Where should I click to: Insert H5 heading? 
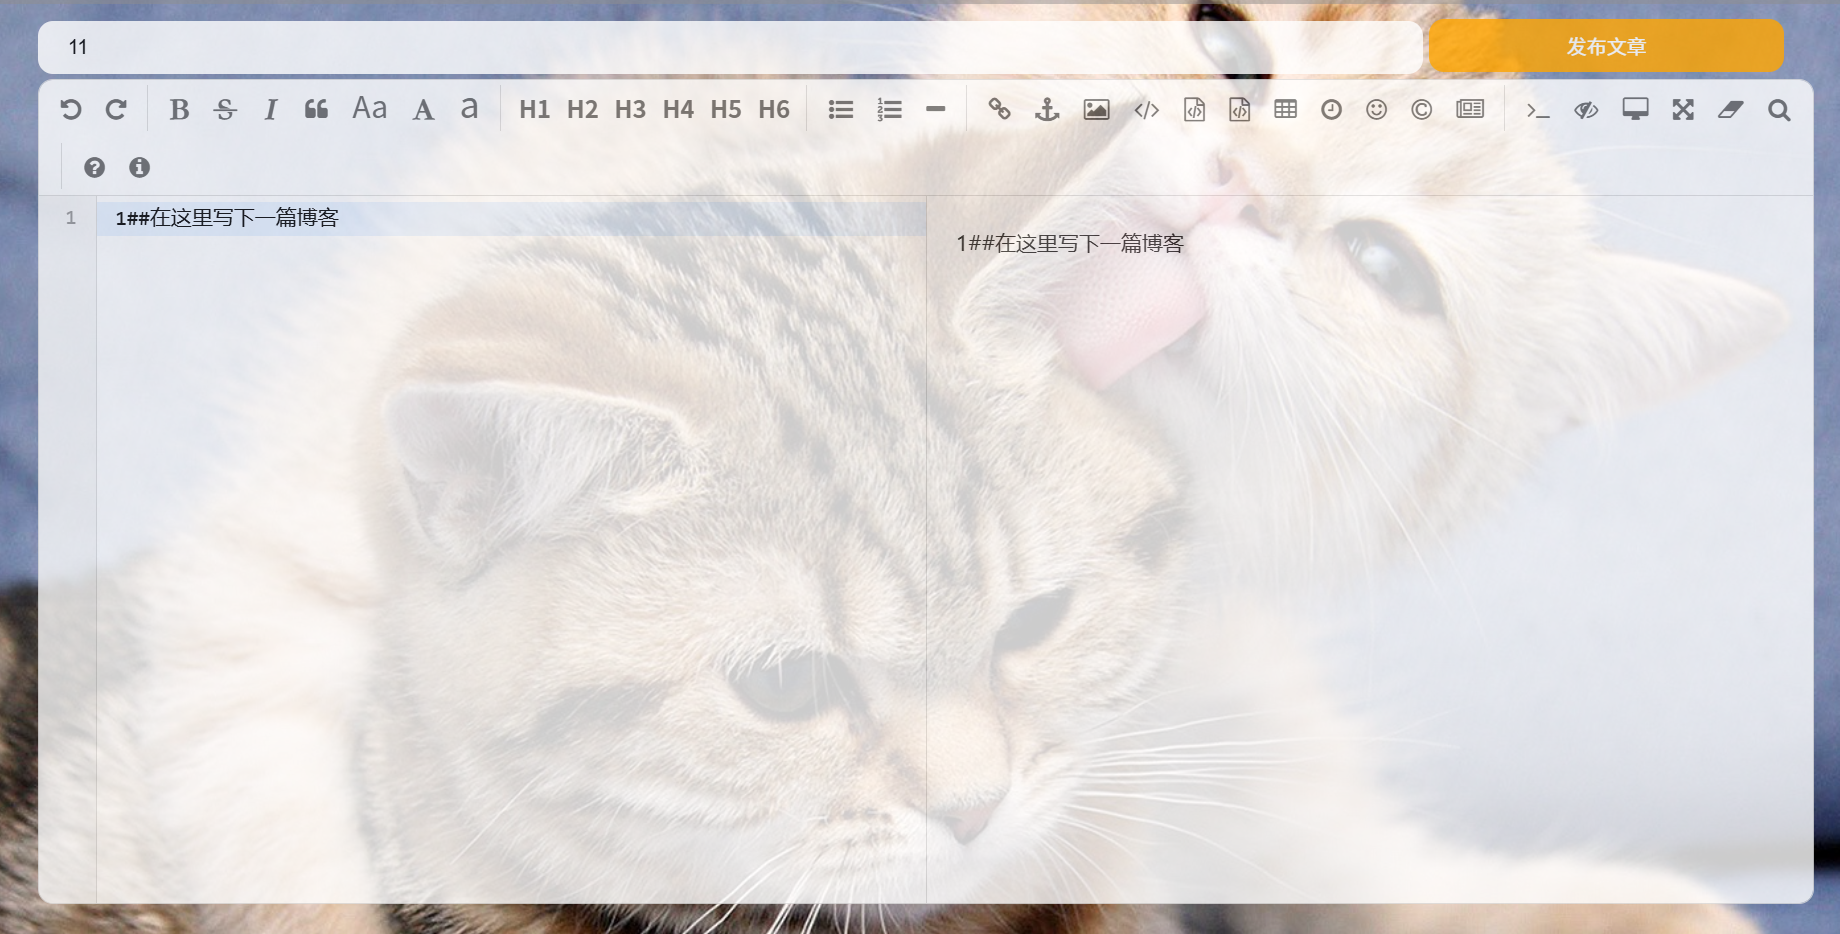[x=726, y=109]
